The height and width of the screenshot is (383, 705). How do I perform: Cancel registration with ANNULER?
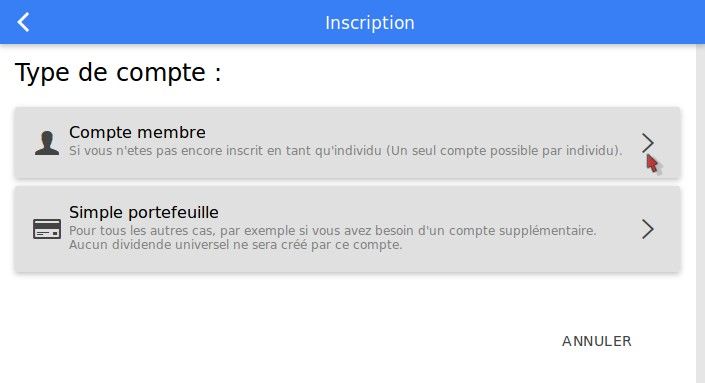pyautogui.click(x=597, y=341)
